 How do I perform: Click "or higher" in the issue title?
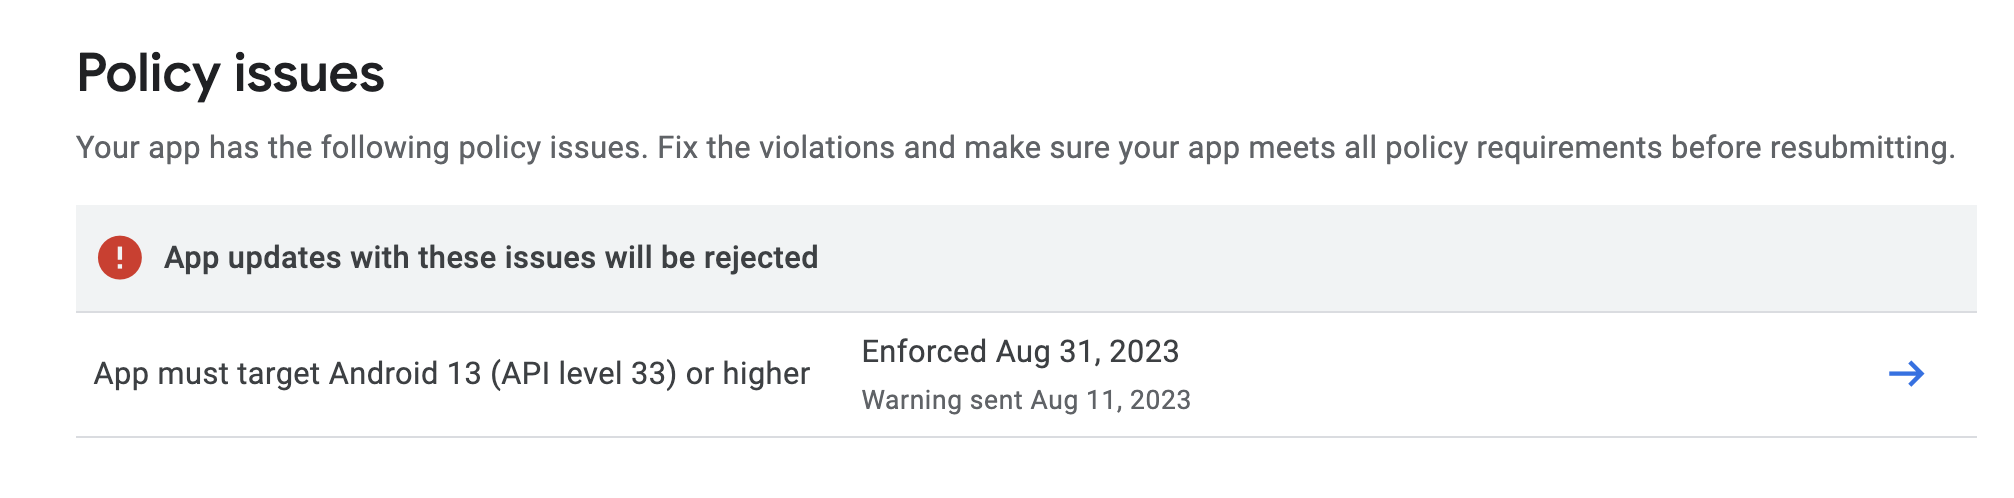pos(747,374)
